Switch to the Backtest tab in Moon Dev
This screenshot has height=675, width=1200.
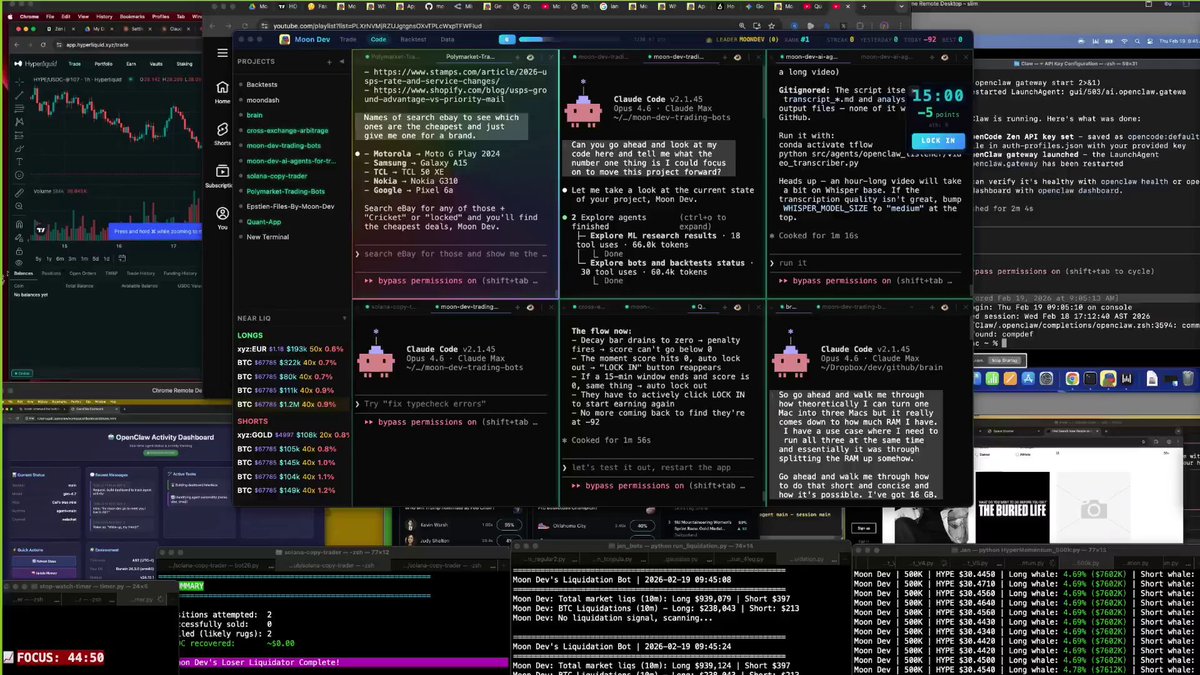(414, 40)
